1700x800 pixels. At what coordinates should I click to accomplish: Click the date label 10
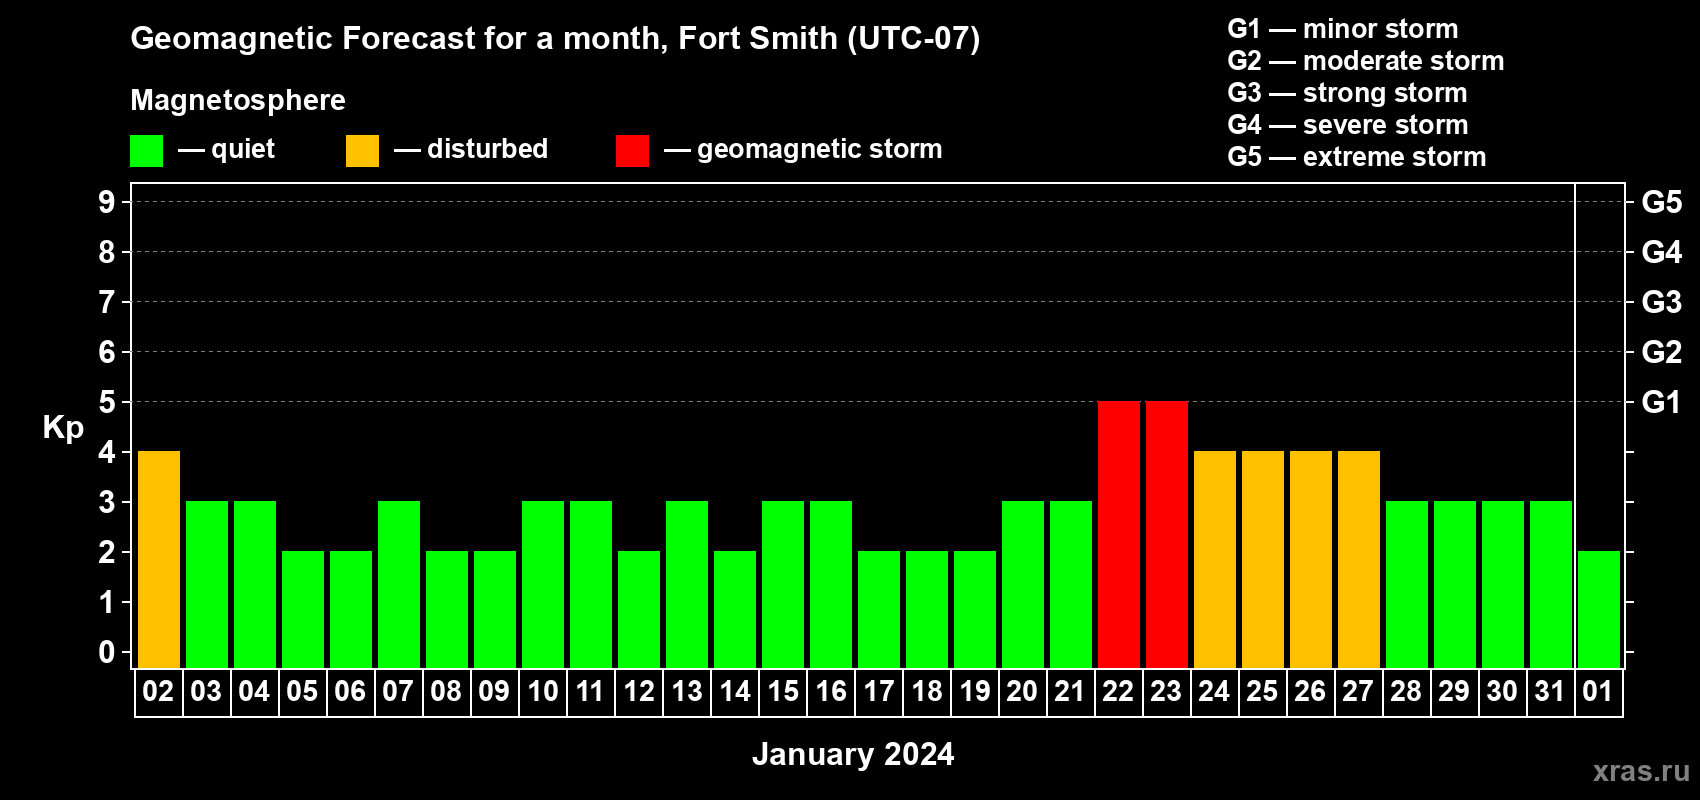click(x=542, y=692)
